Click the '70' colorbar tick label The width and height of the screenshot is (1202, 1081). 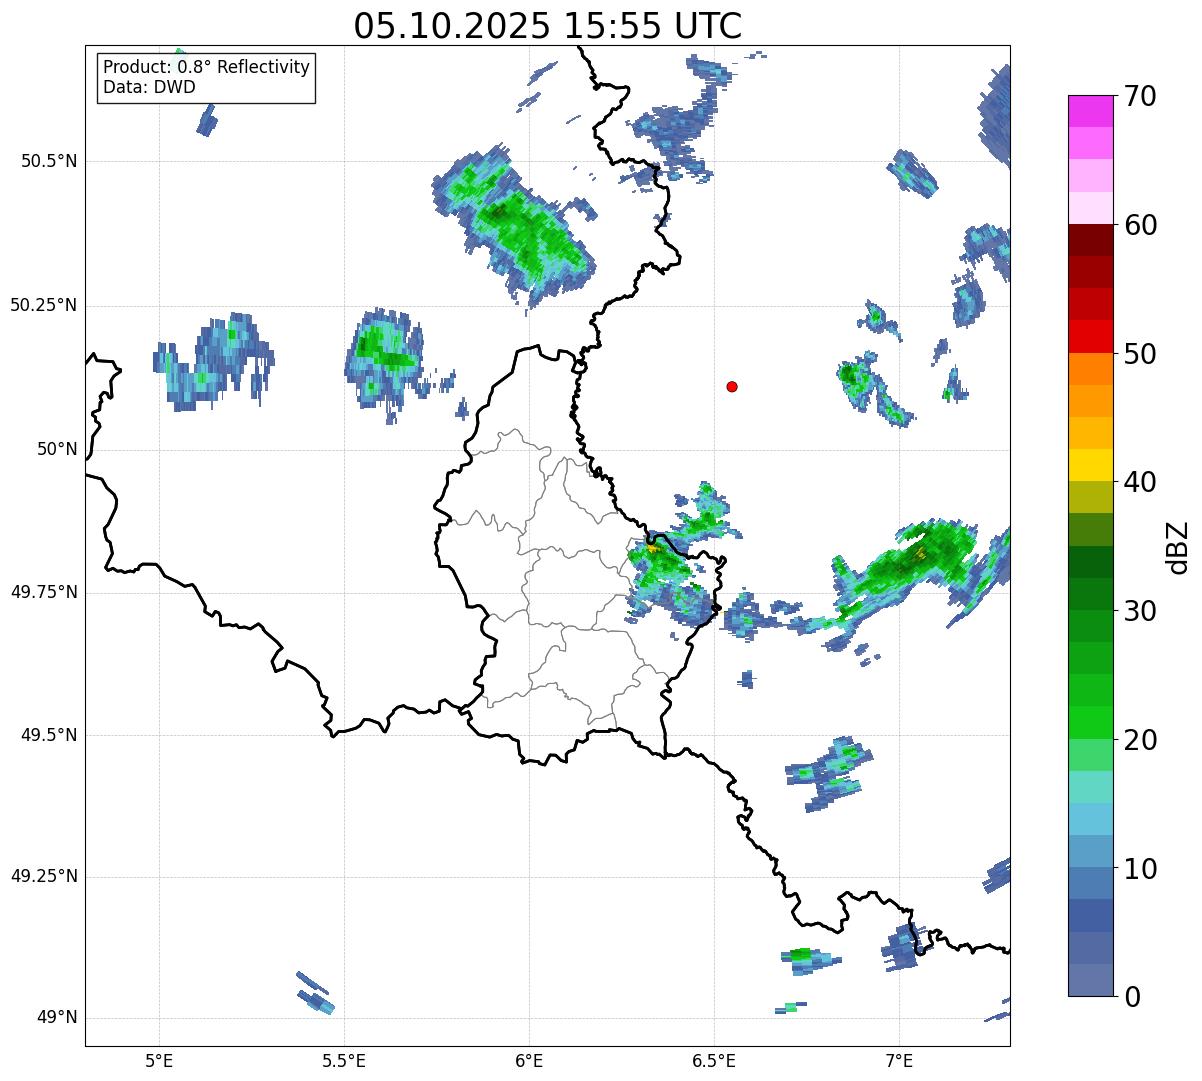[1140, 96]
